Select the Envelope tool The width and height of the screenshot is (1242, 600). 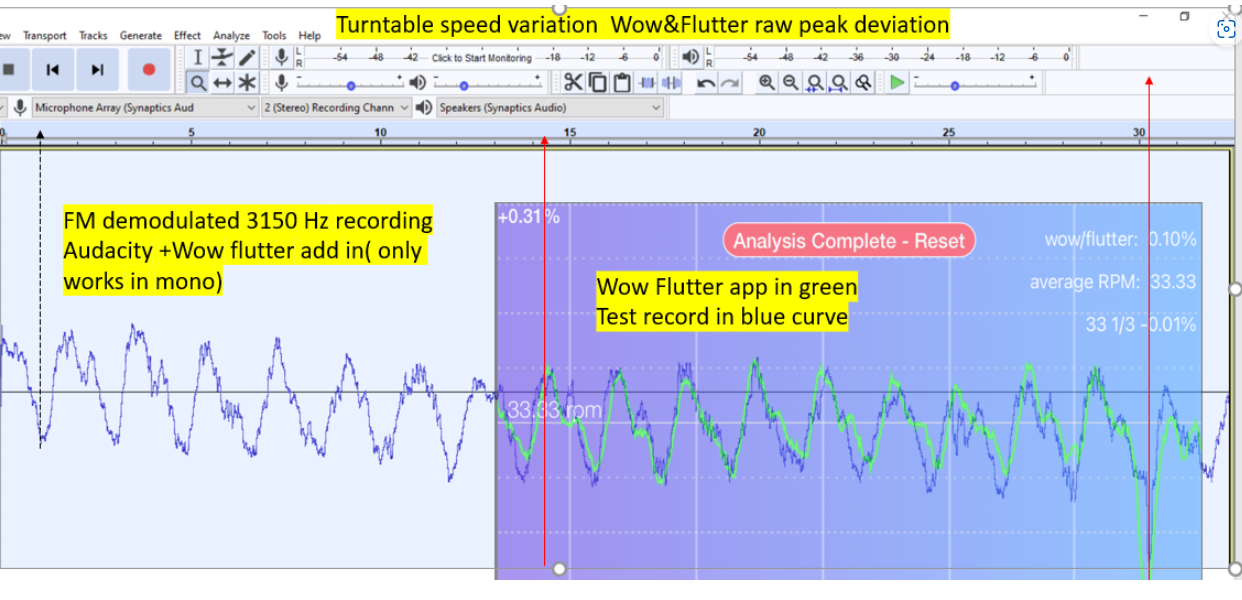[222, 58]
